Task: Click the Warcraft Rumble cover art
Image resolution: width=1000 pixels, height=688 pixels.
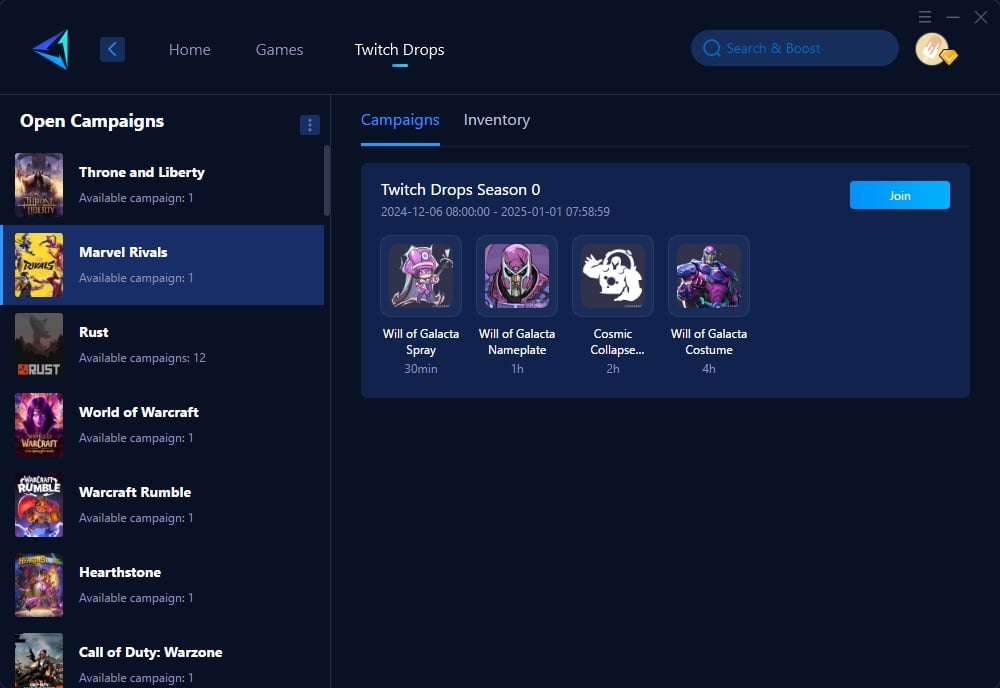Action: coord(39,505)
